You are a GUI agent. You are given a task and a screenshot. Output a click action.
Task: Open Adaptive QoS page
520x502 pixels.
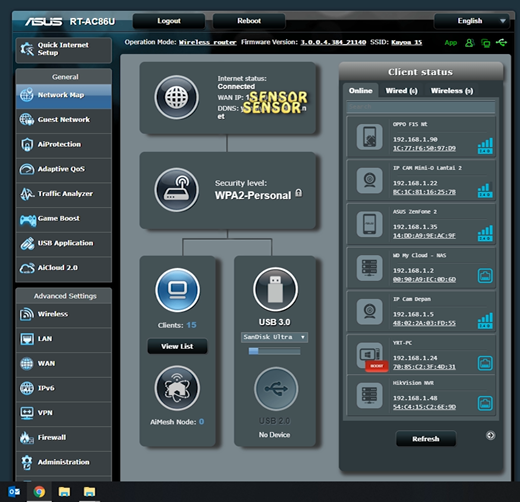[x=63, y=169]
